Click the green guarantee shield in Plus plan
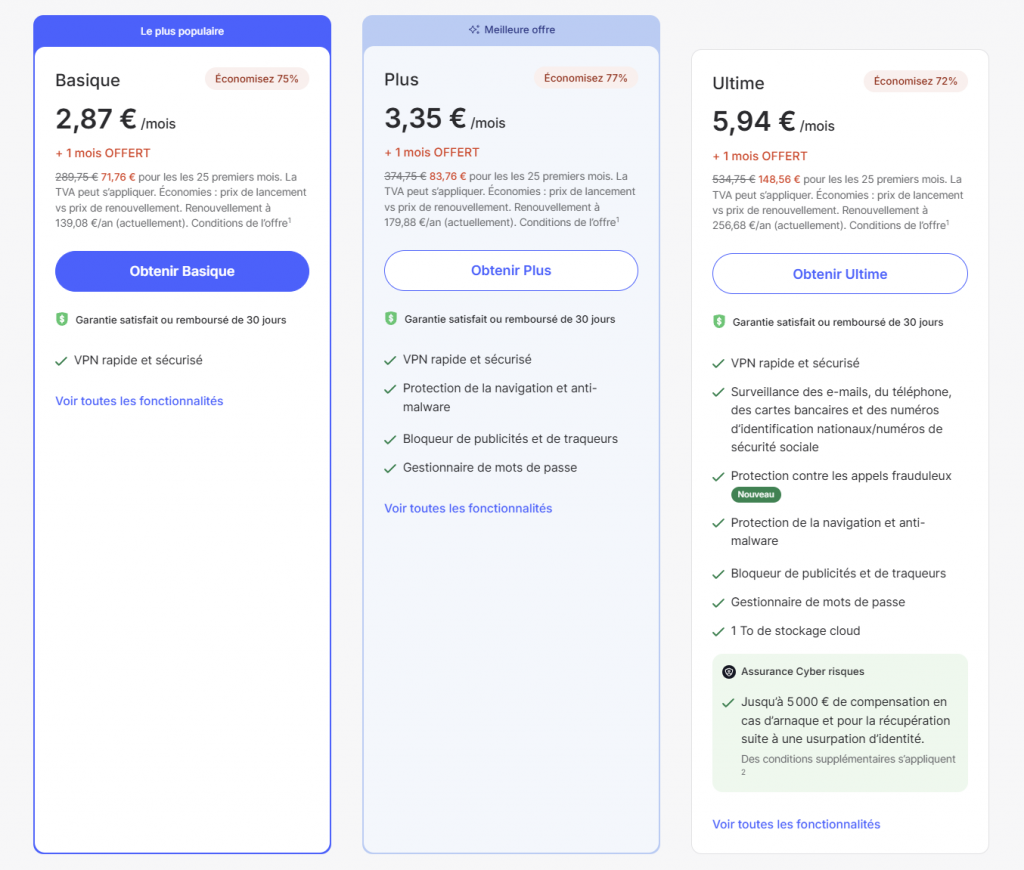The image size is (1024, 870). point(391,319)
